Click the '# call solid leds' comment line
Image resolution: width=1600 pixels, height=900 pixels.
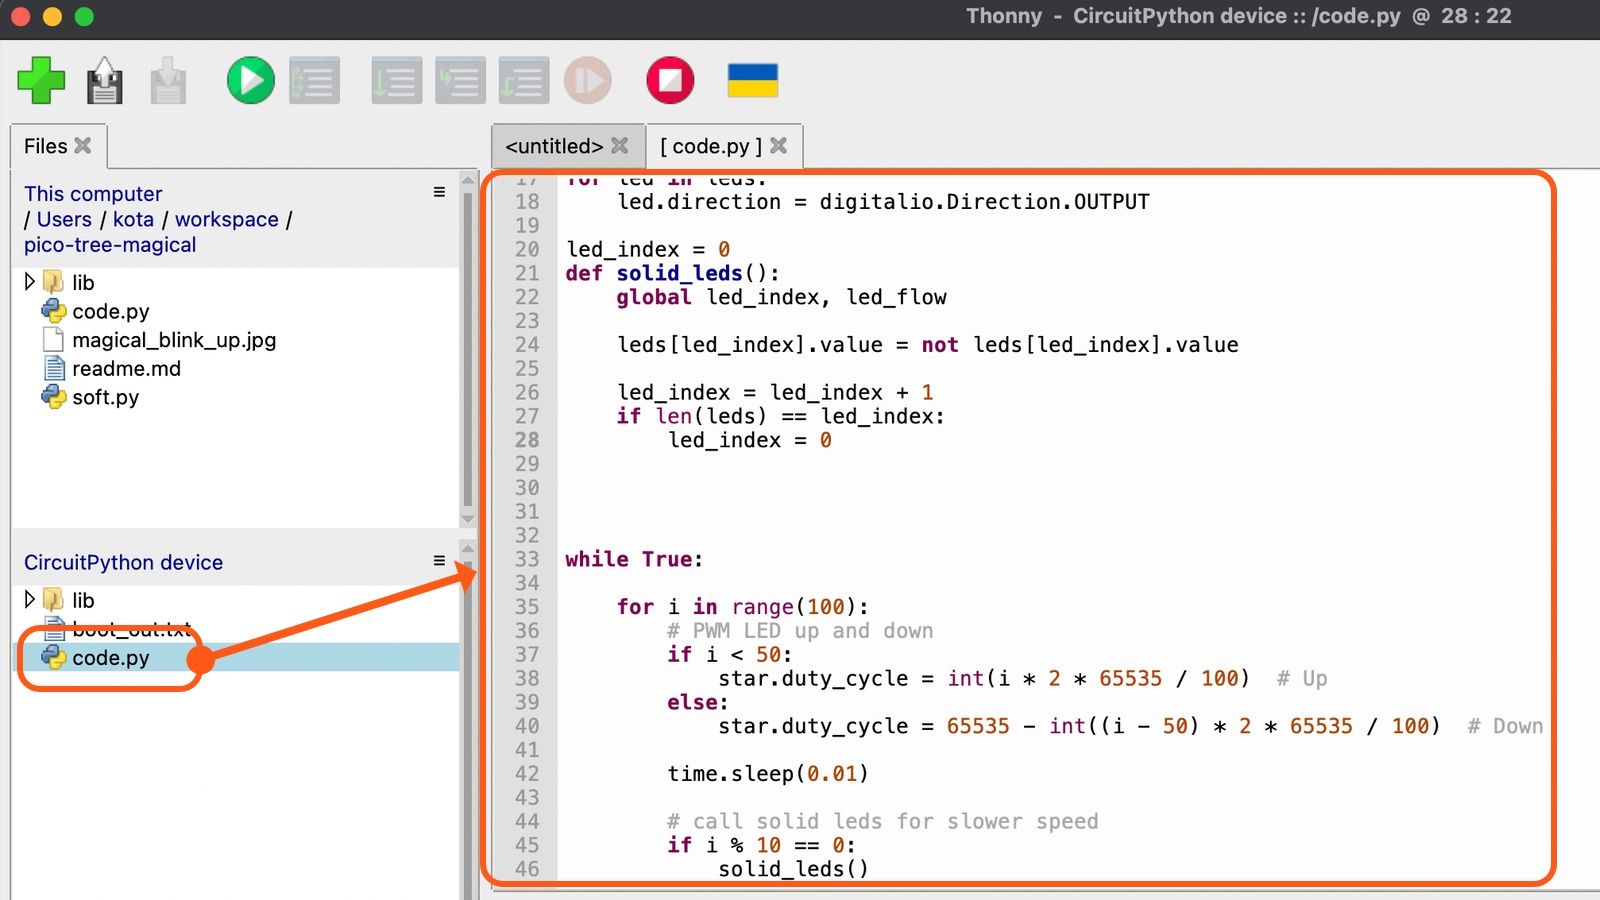[882, 821]
